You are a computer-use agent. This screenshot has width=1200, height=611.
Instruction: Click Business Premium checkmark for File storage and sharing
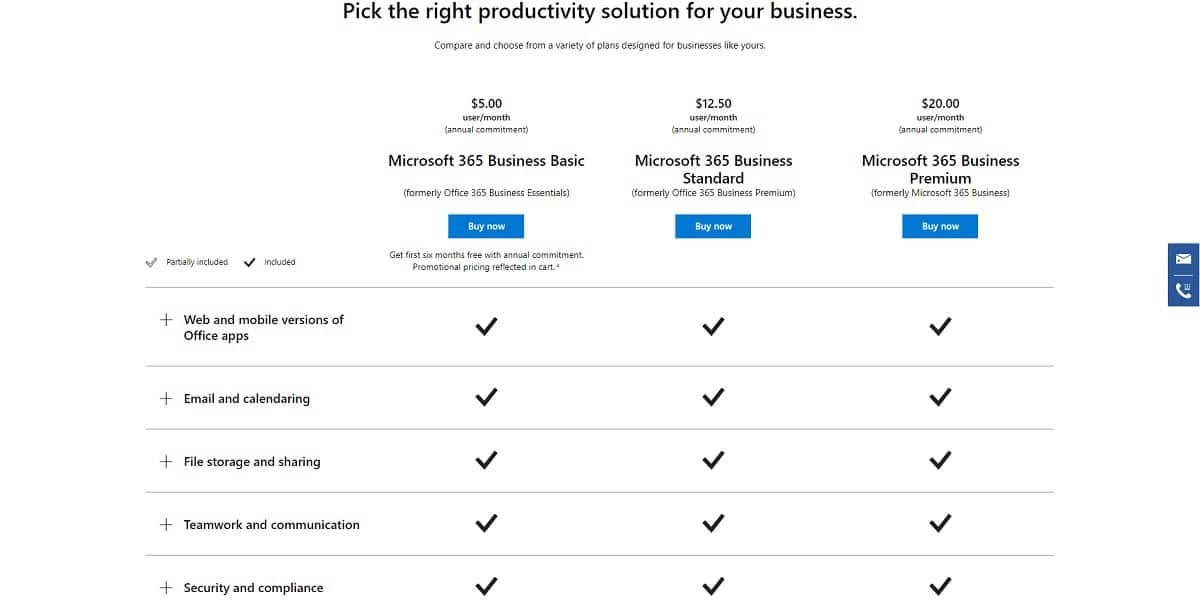940,460
